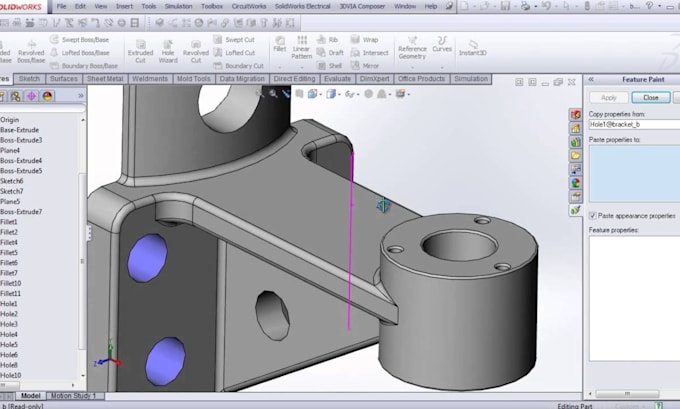680x409 pixels.
Task: Click the Copy properties from field
Action: pyautogui.click(x=634, y=124)
